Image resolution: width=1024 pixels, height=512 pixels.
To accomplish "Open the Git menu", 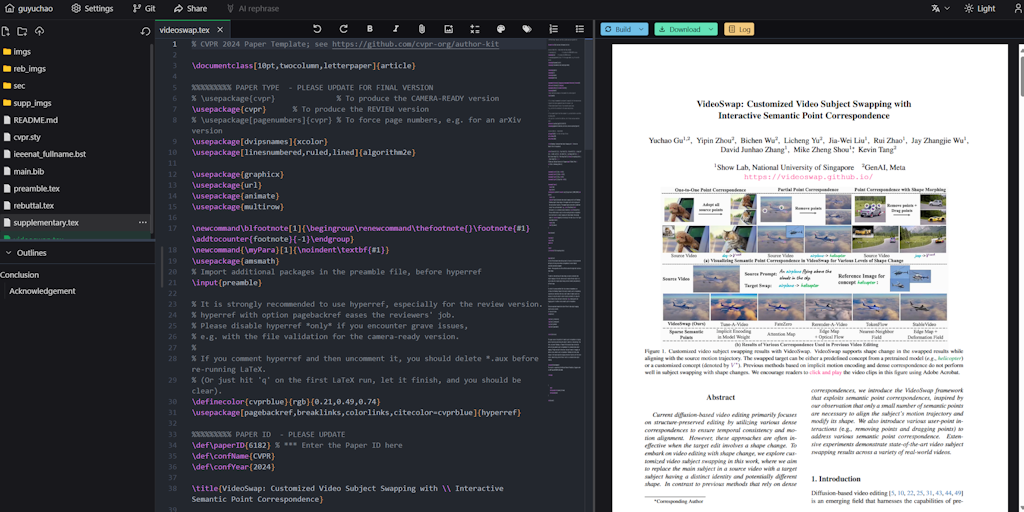I will click(143, 8).
